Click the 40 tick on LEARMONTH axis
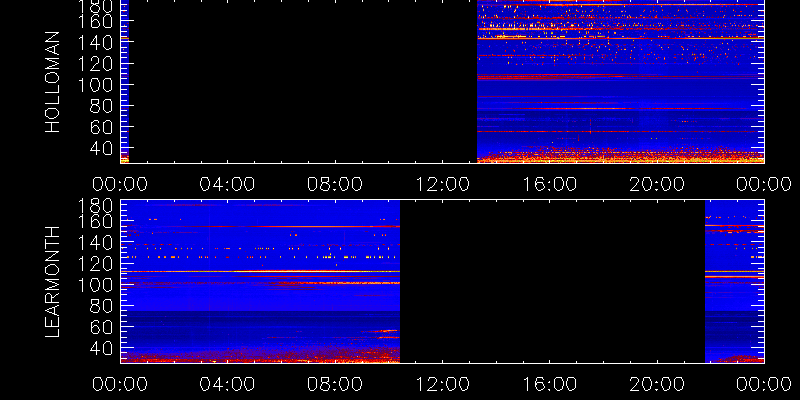The width and height of the screenshot is (800, 400). click(101, 348)
